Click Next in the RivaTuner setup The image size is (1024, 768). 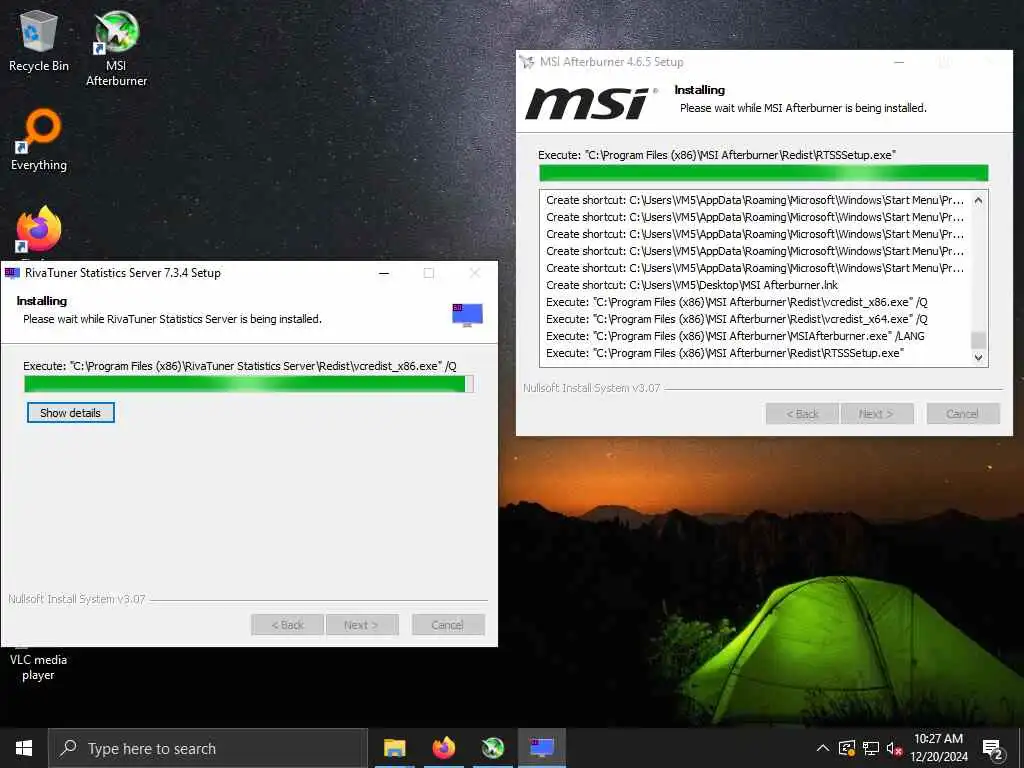coord(361,625)
